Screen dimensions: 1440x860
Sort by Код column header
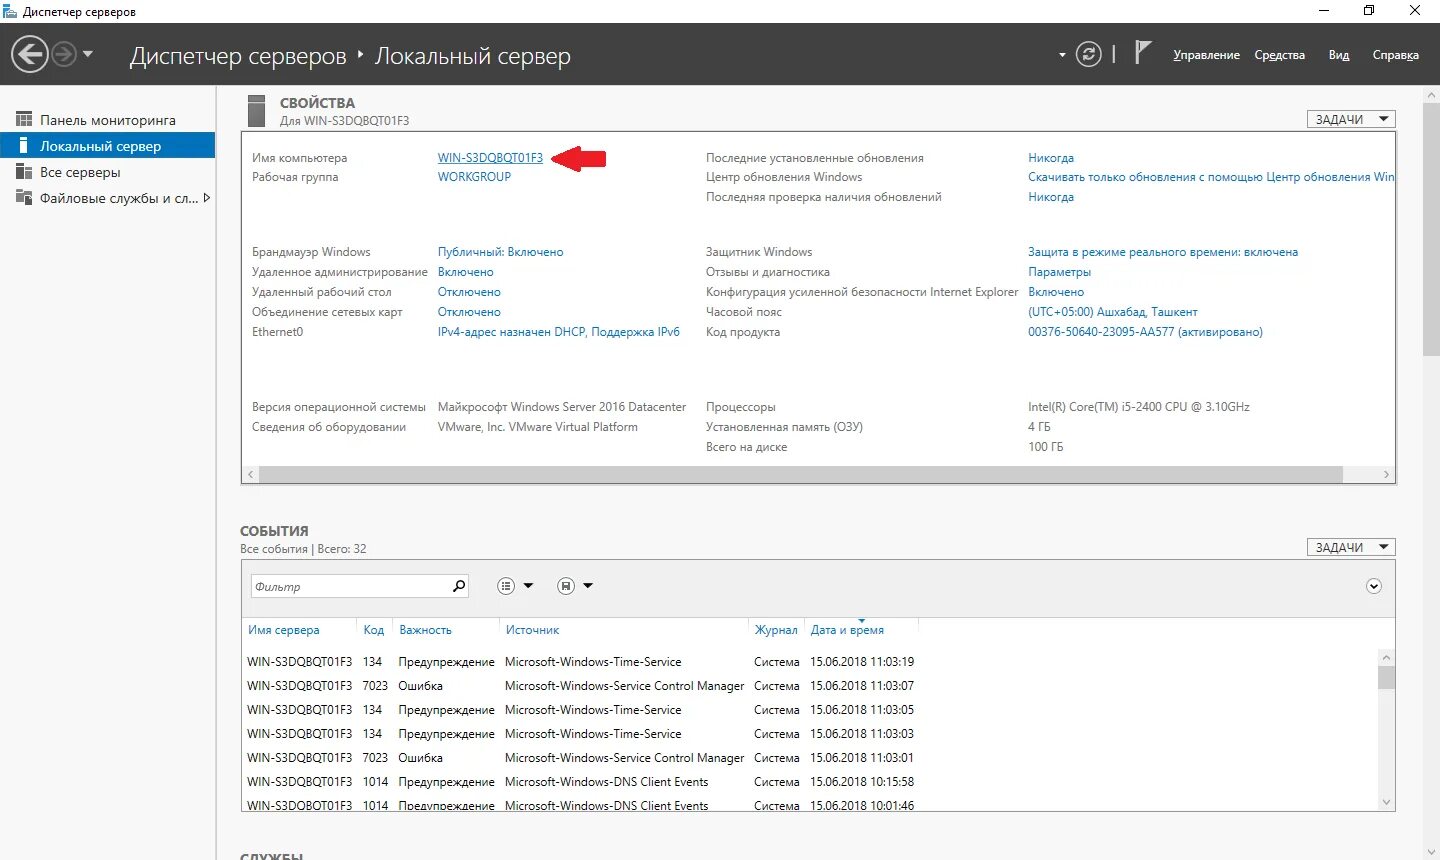click(374, 630)
